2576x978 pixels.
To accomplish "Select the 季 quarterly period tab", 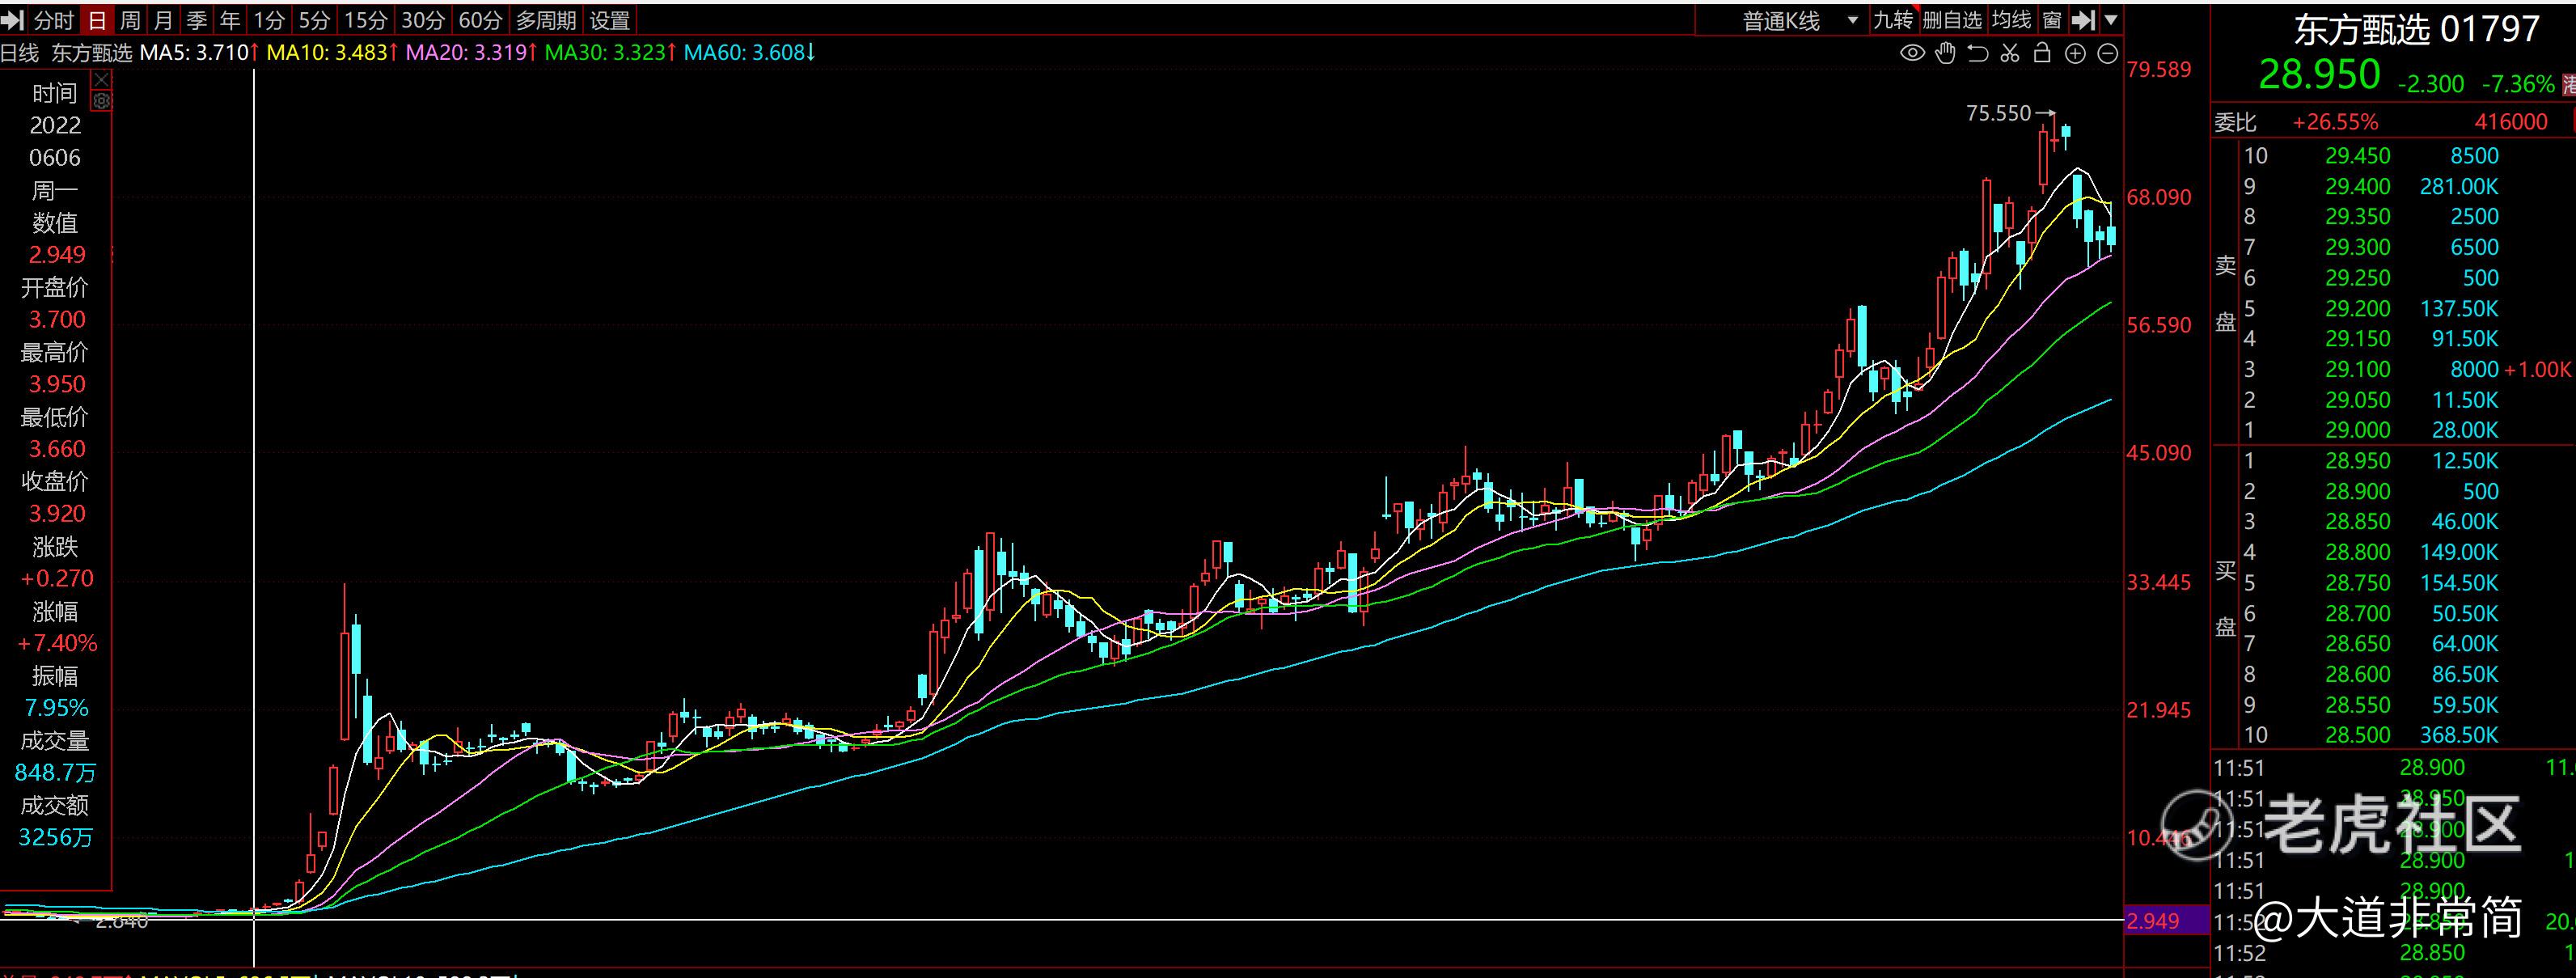I will 197,20.
